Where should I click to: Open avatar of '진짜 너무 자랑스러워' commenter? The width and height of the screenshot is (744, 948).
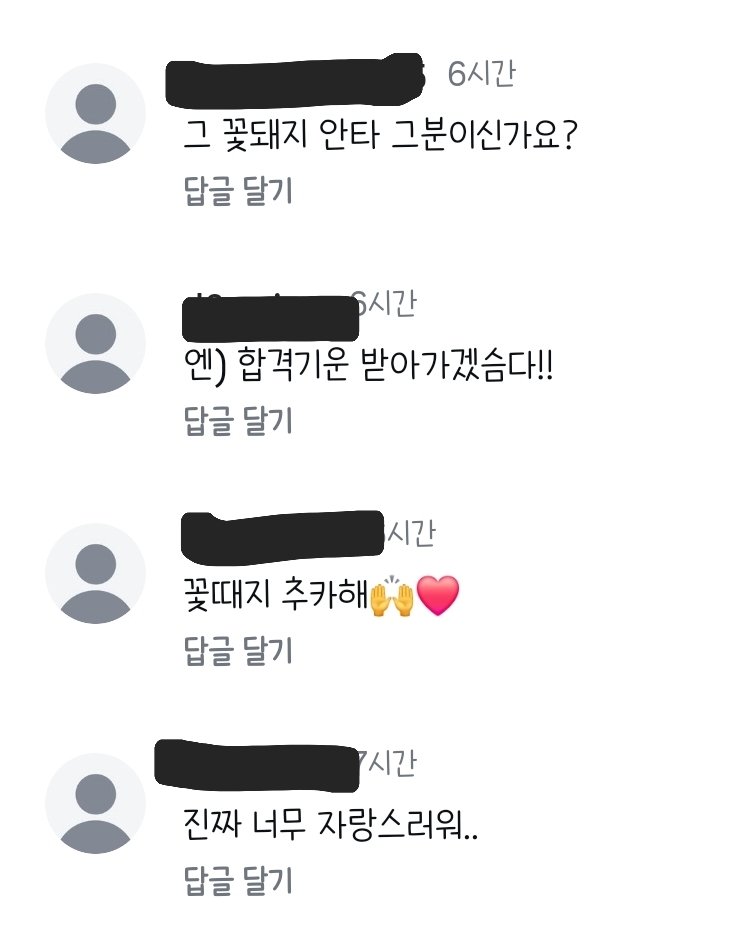(x=95, y=804)
